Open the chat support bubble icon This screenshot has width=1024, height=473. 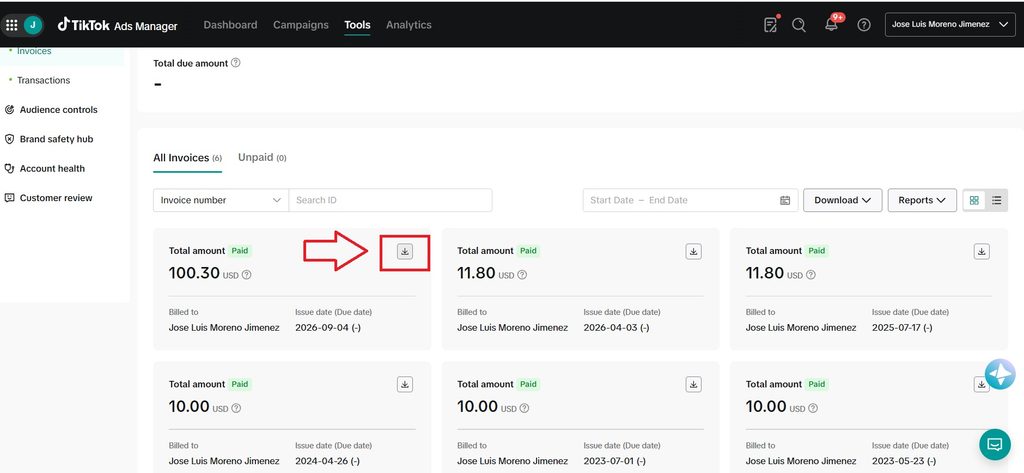[995, 444]
